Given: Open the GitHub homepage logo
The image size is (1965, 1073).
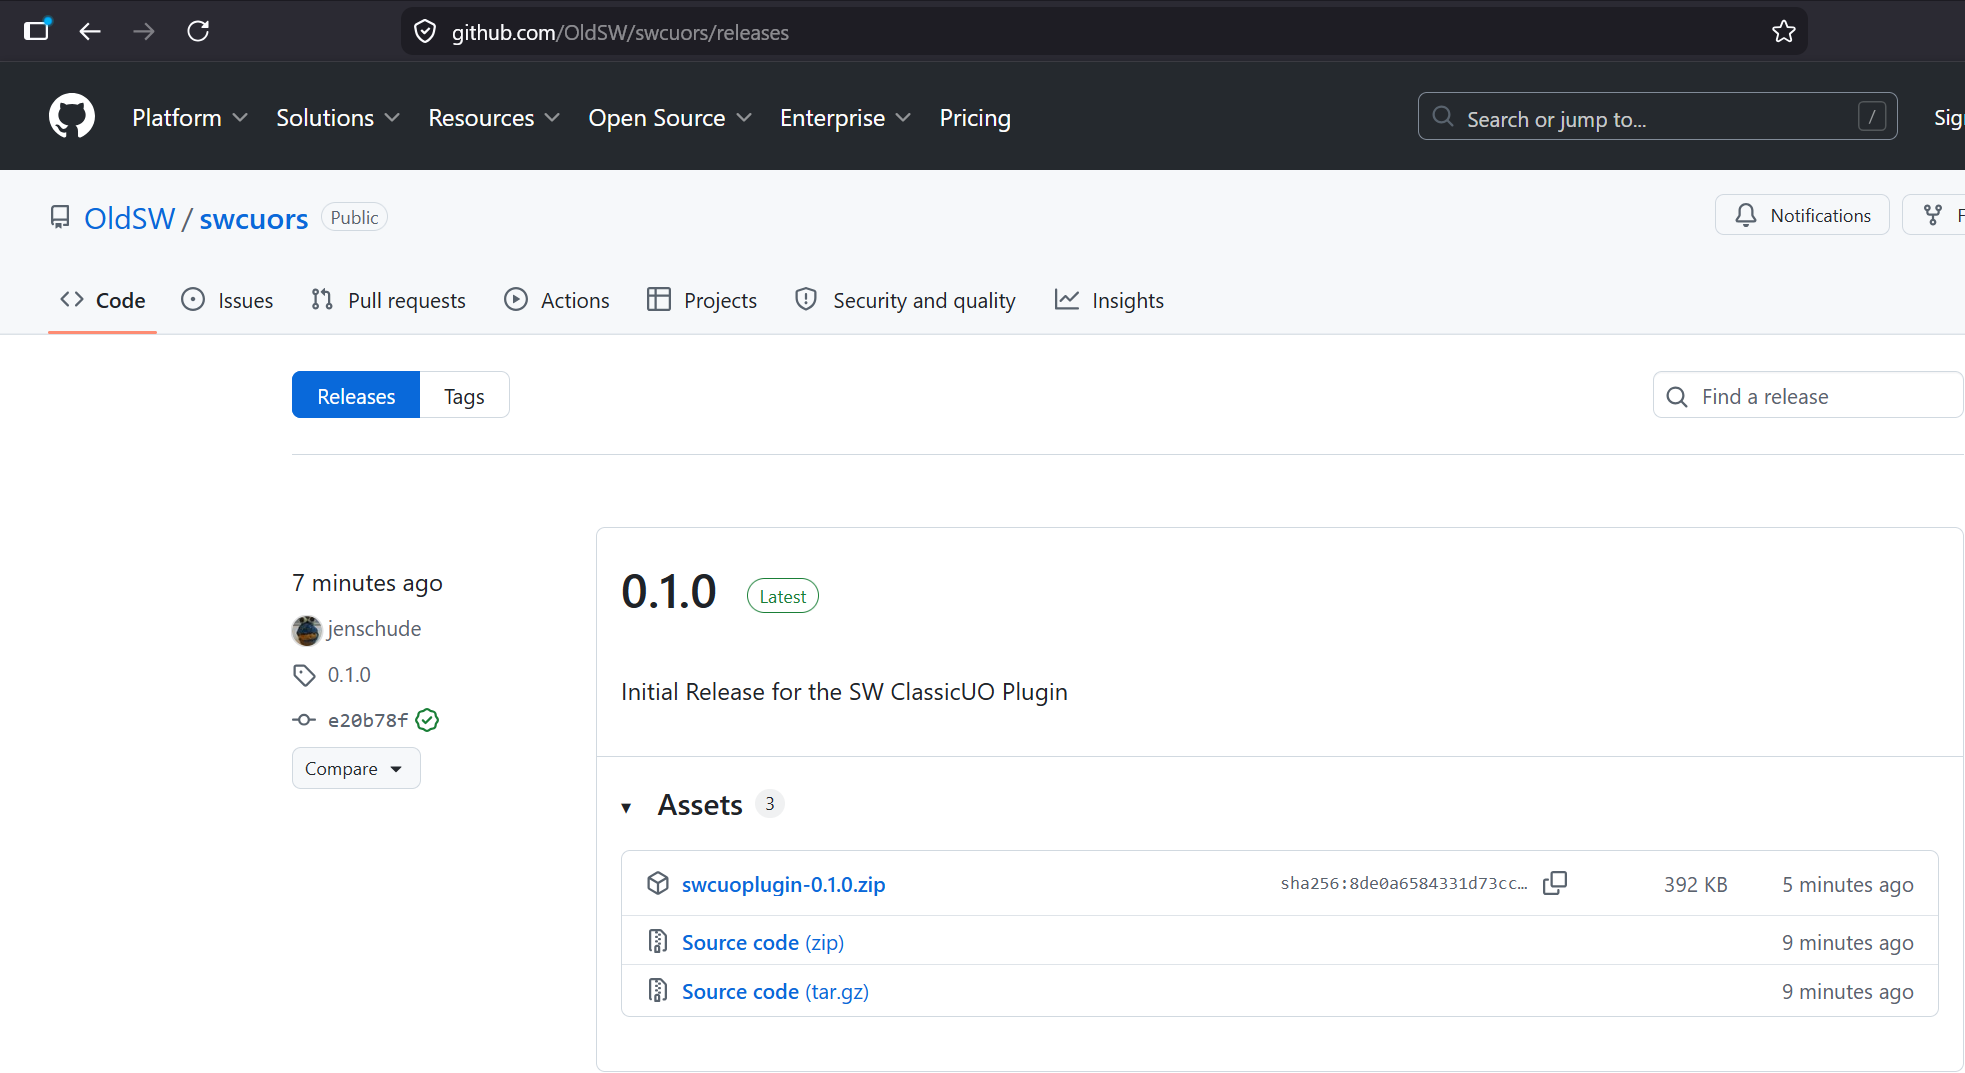Looking at the screenshot, I should tap(72, 117).
